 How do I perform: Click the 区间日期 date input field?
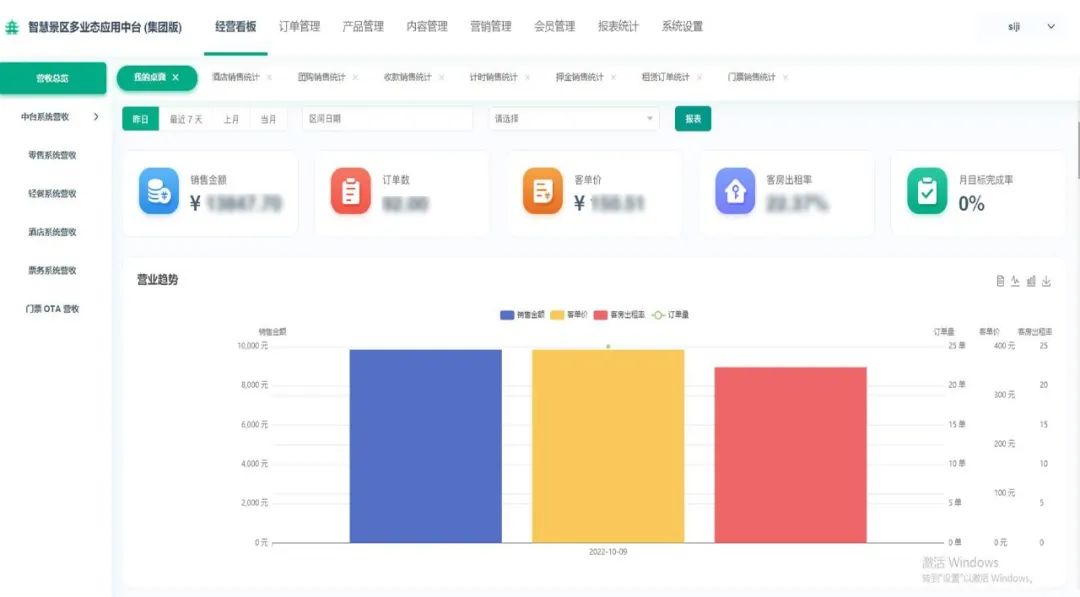388,119
